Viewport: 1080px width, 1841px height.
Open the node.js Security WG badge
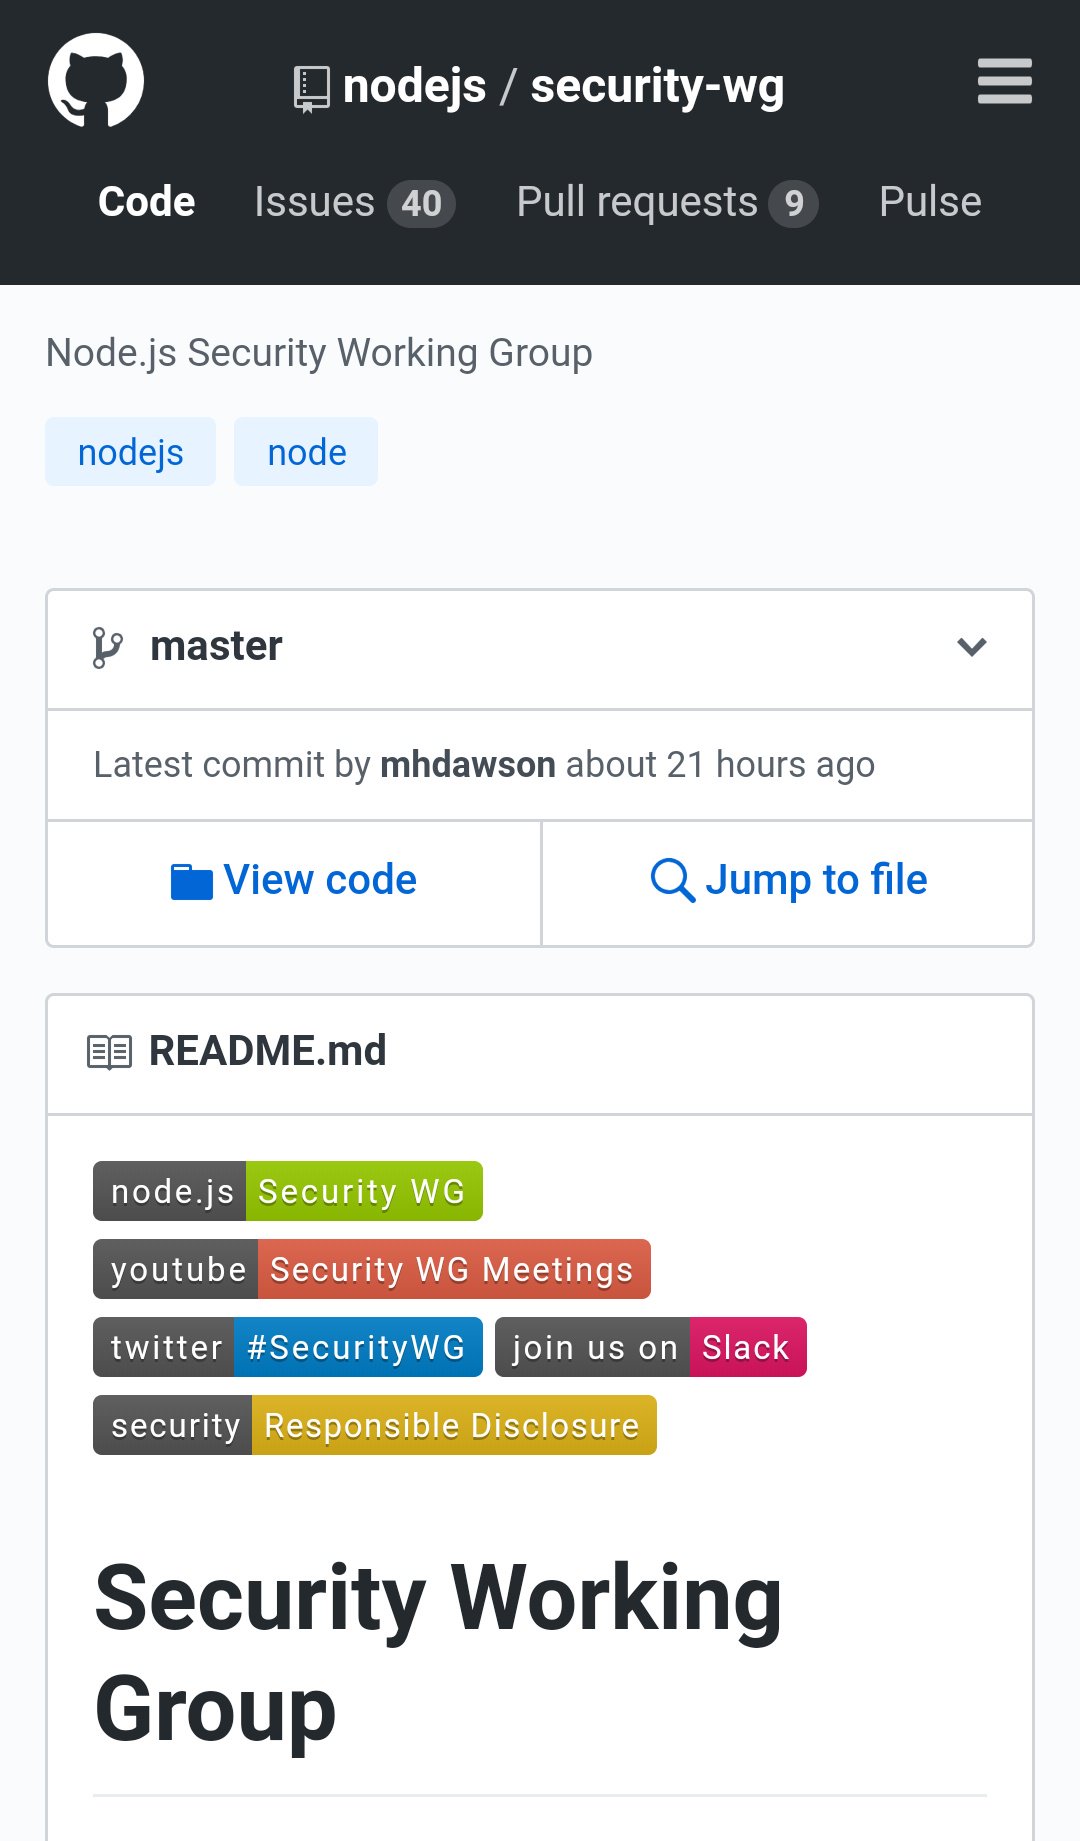pyautogui.click(x=288, y=1191)
